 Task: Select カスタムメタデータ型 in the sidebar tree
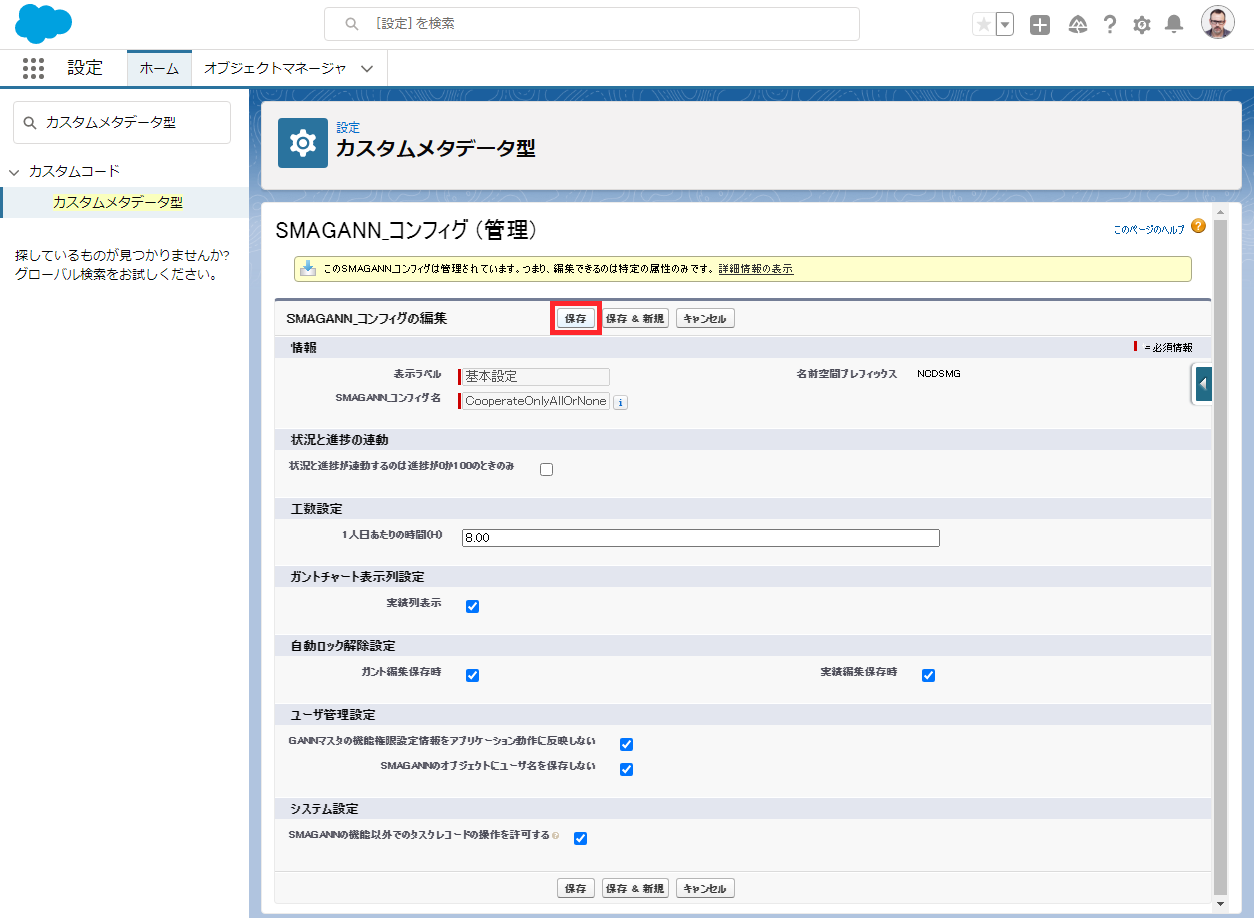click(118, 202)
